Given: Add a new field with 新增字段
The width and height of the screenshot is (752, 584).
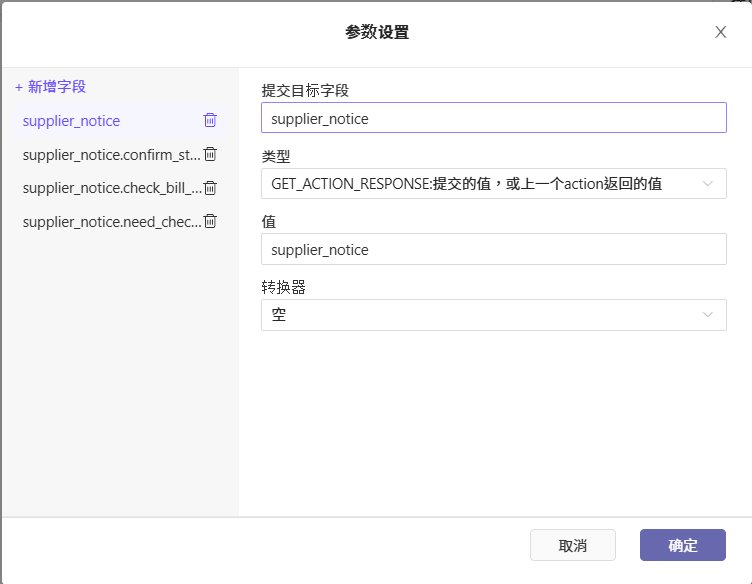Looking at the screenshot, I should point(50,87).
